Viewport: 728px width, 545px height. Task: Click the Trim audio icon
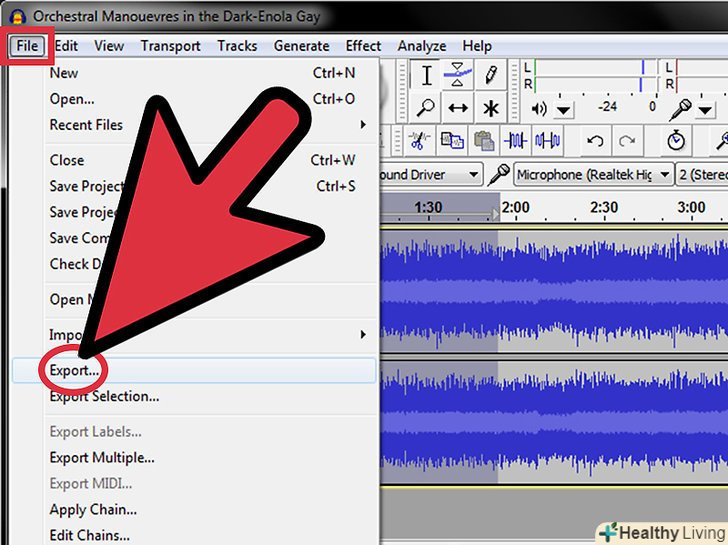pyautogui.click(x=515, y=140)
